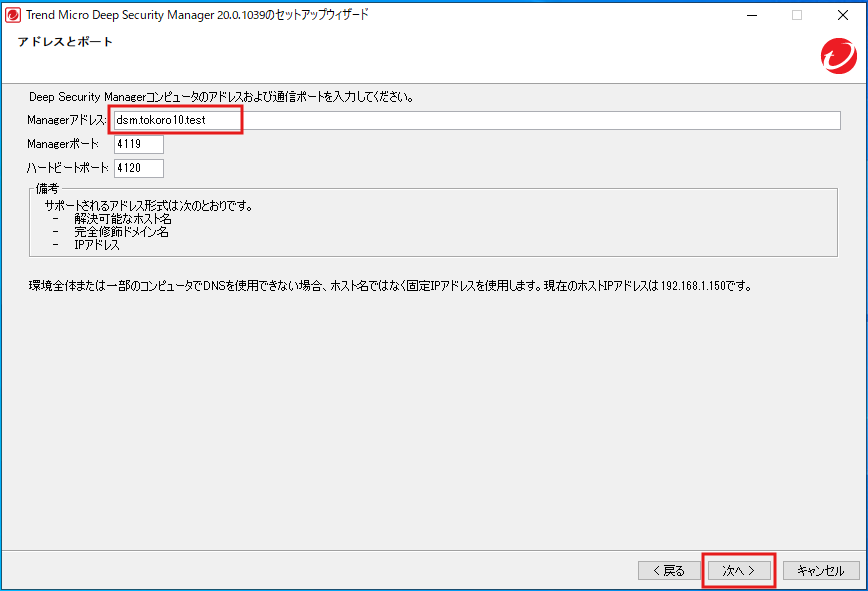Click the ハートビートポート label
The width and height of the screenshot is (868, 591).
67,168
